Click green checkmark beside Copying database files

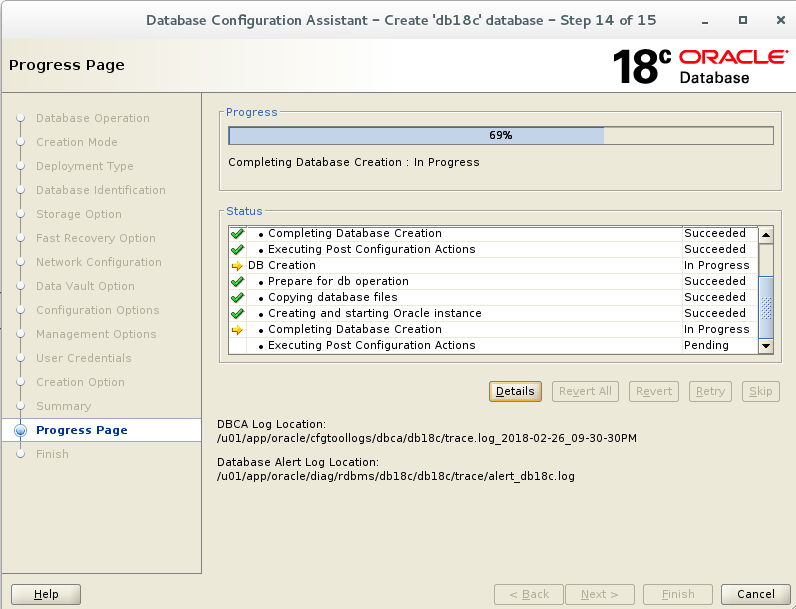(x=237, y=297)
